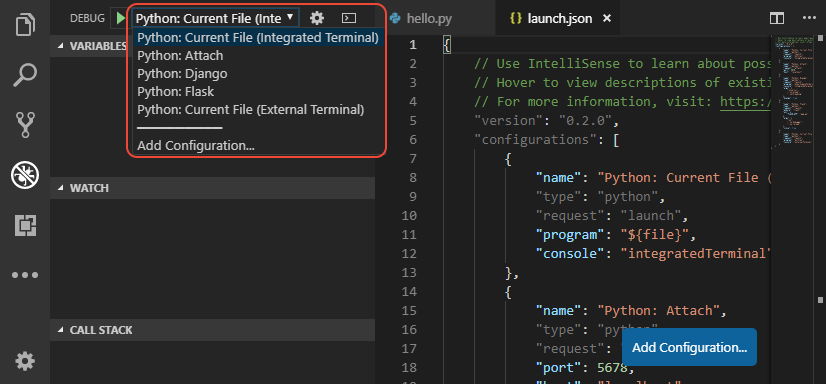Click the green Start Debugging arrow
This screenshot has width=826, height=384.
coord(121,18)
